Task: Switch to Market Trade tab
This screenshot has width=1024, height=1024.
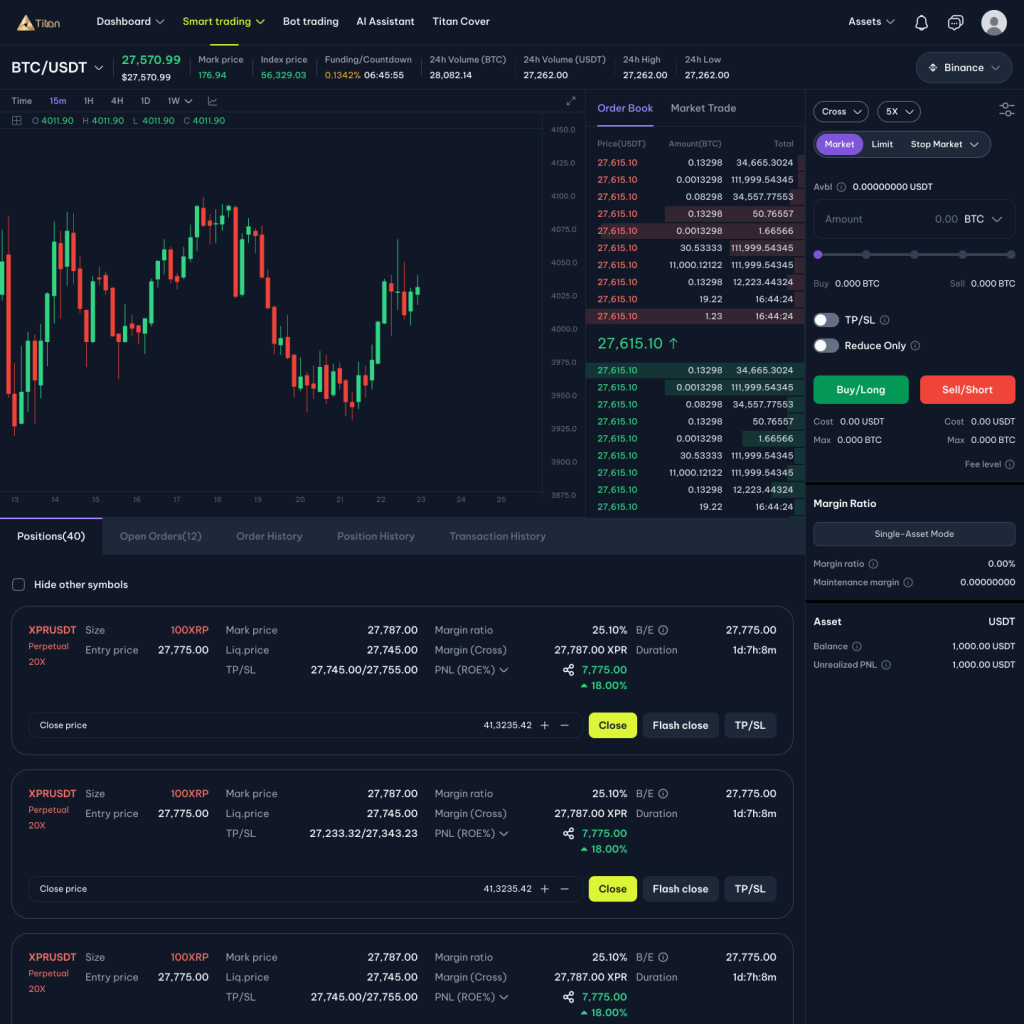Action: 703,108
